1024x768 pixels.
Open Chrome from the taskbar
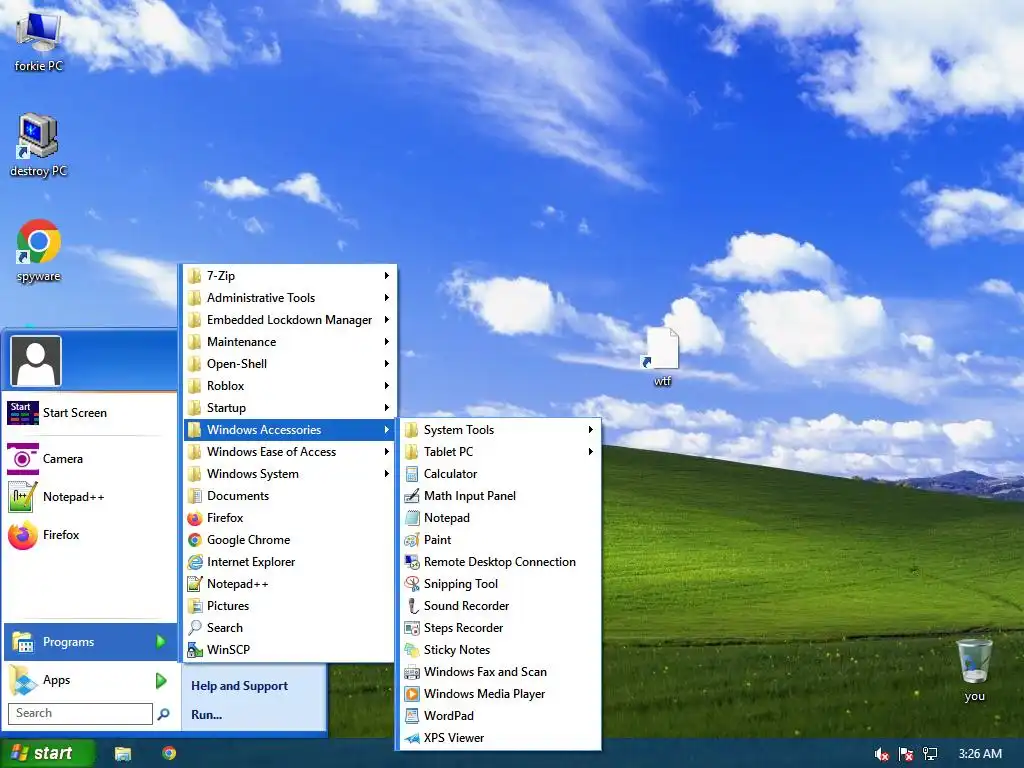(x=169, y=754)
